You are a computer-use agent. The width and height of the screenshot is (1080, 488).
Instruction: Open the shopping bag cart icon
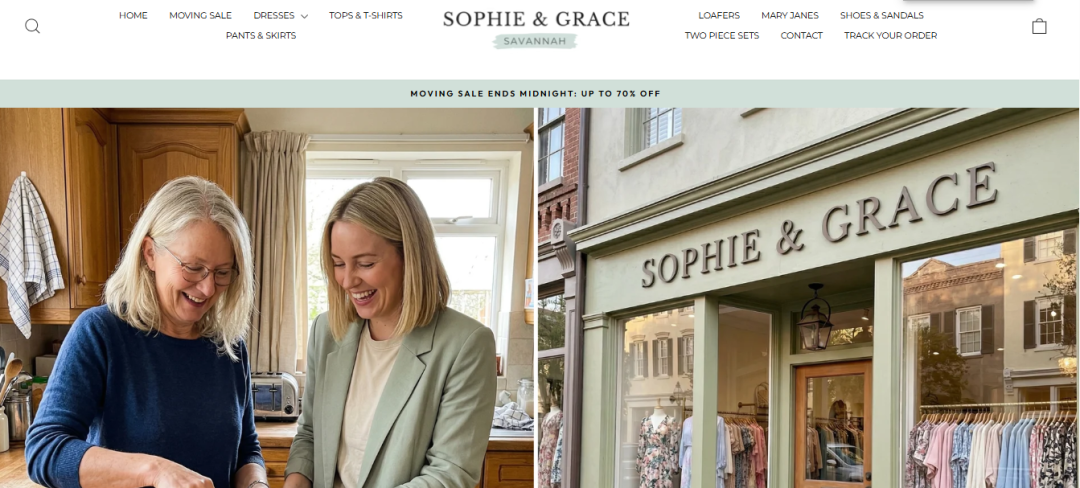click(1039, 26)
